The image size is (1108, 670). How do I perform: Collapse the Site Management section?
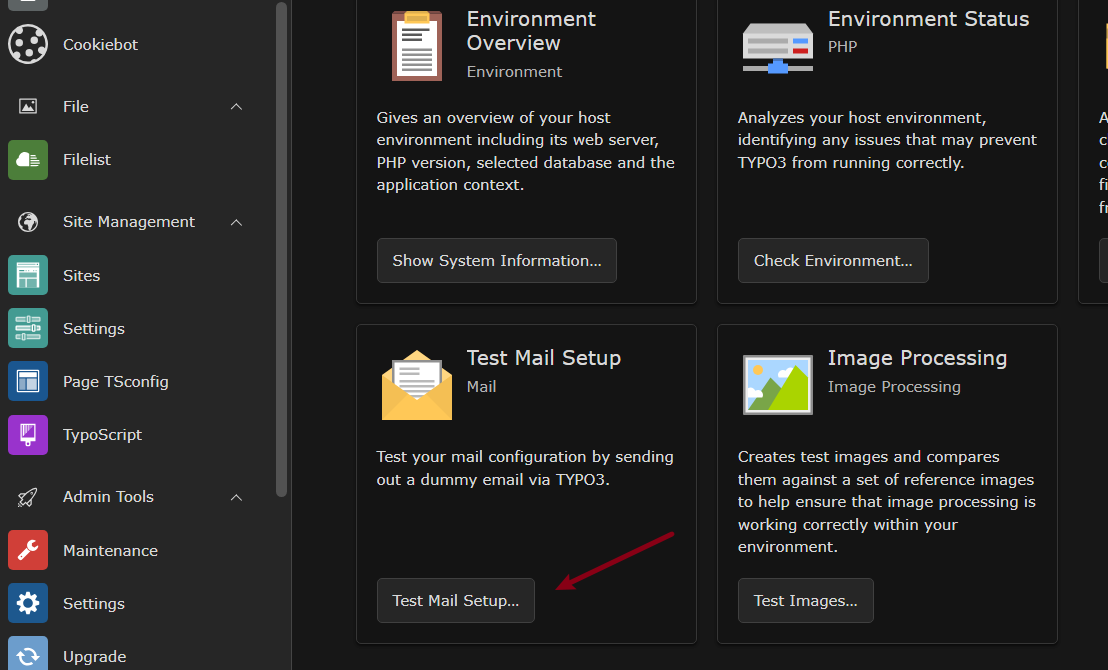point(236,221)
